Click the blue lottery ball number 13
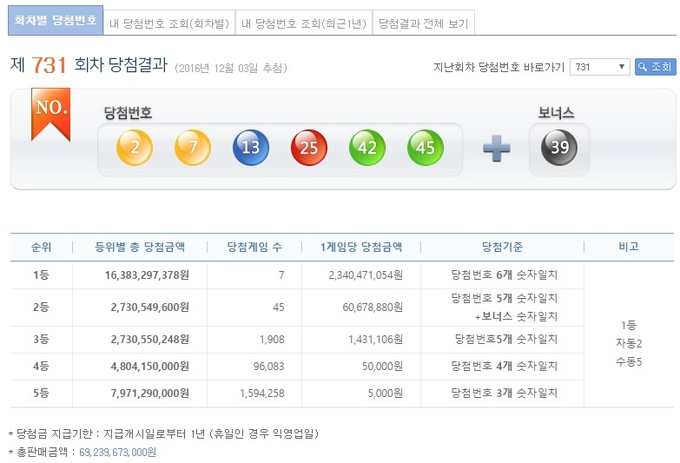680x463 pixels. tap(251, 148)
